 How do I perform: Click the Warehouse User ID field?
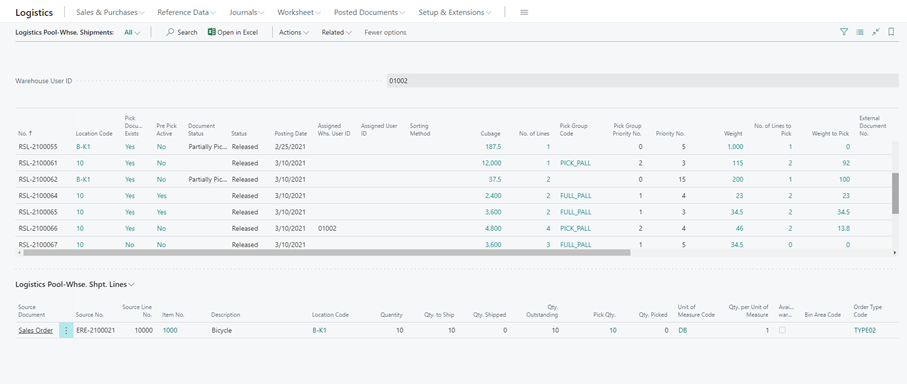(642, 81)
